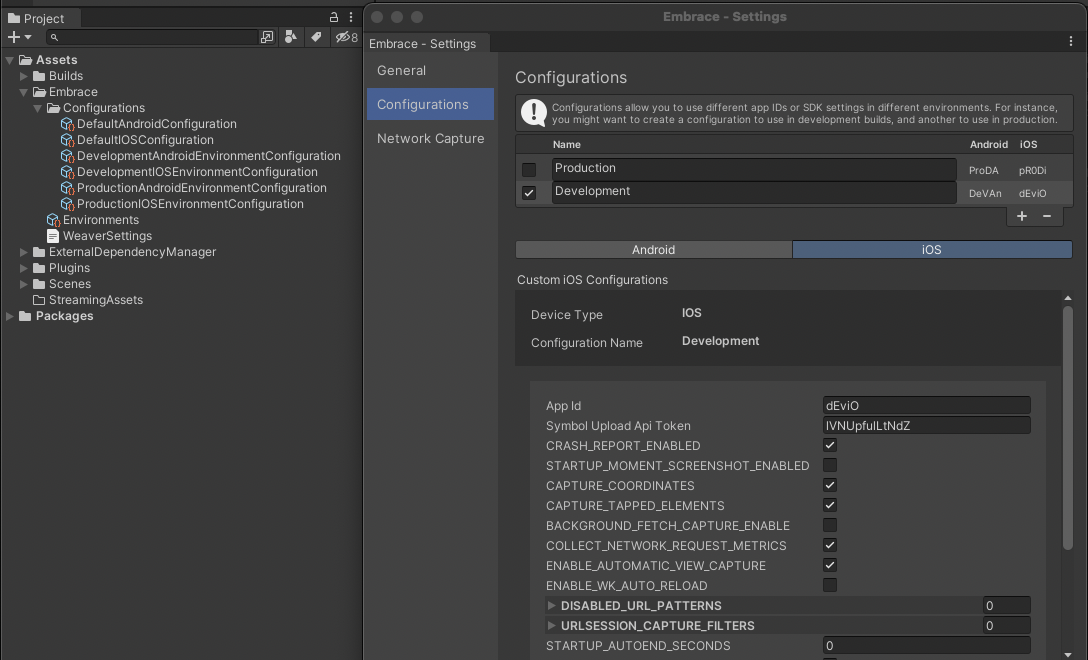Screen dimensions: 1088x660
Task: Switch to the iOS platform tab
Action: 932,250
